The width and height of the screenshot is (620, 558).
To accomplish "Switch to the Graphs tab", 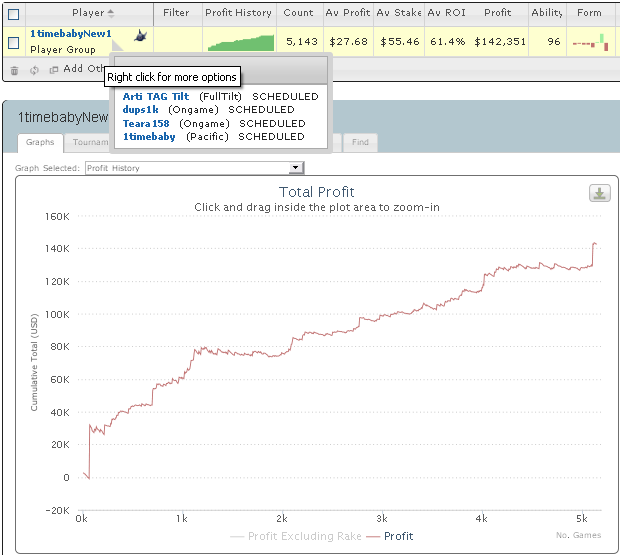I will coord(40,142).
